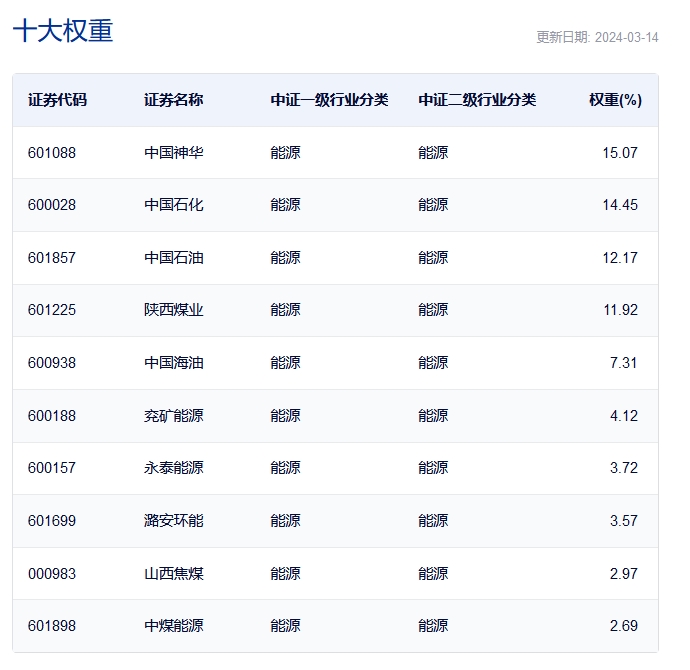Click second-level industry 能源 in 永泰能源 row

[433, 467]
